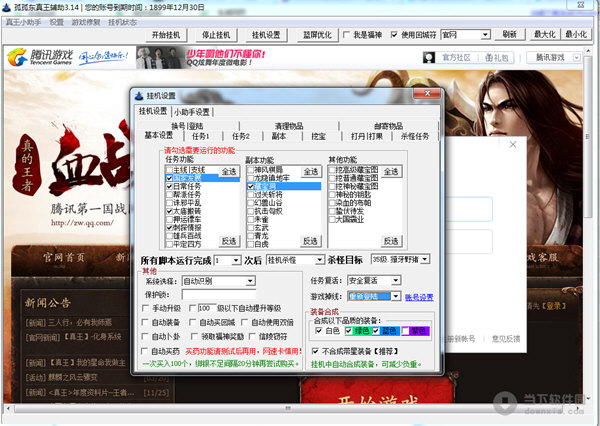The height and width of the screenshot is (426, 600).
Task: Uncheck the 不合成带星装备 checkbox
Action: click(315, 351)
